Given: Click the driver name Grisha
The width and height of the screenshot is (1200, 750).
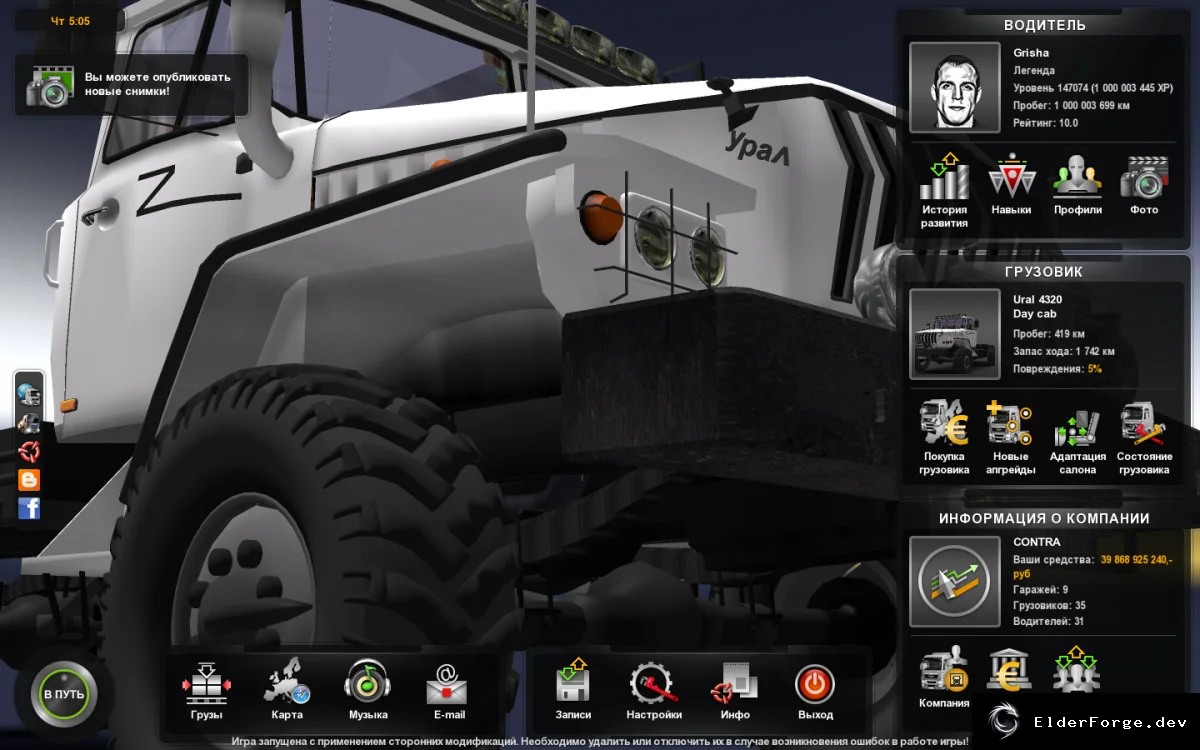Looking at the screenshot, I should click(1031, 53).
